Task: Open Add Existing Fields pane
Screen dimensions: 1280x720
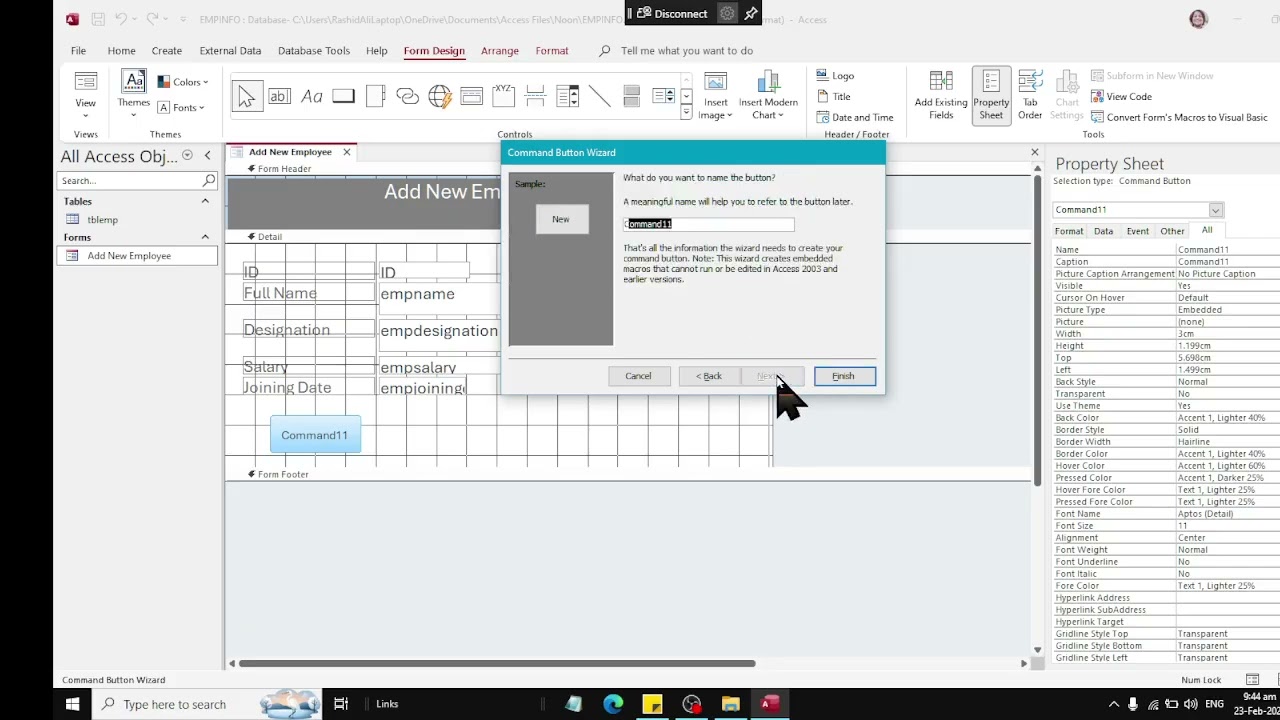Action: [x=941, y=96]
